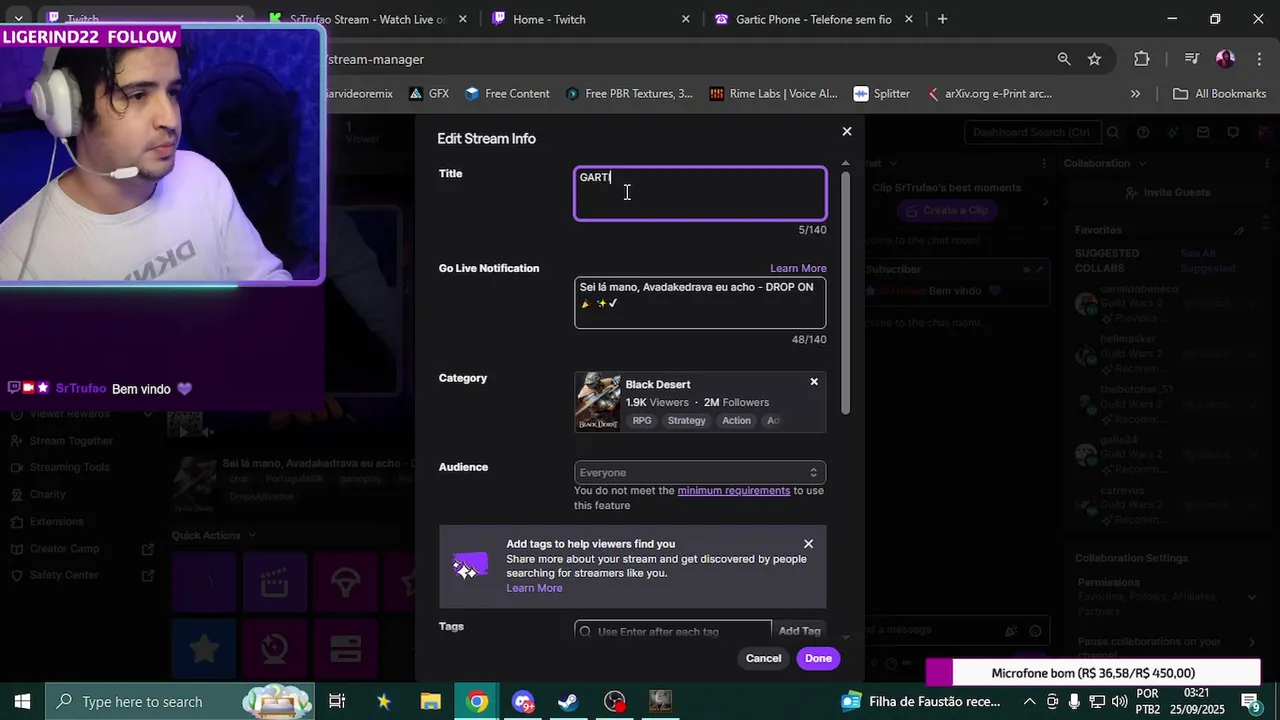
Task: Open Steam from the taskbar
Action: pos(568,701)
